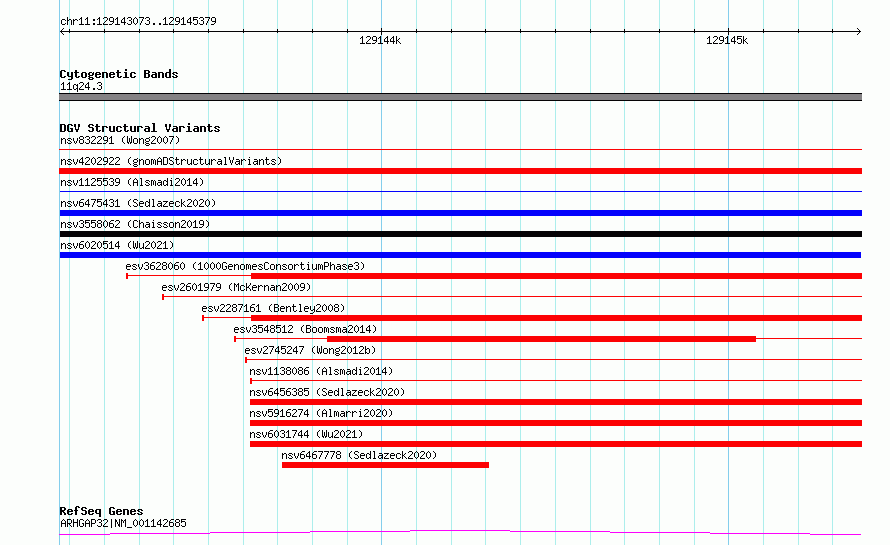Viewport: 890px width, 545px height.
Task: Click the nsv4202922 (gnomADStructuralVariants) label
Action: coord(171,161)
